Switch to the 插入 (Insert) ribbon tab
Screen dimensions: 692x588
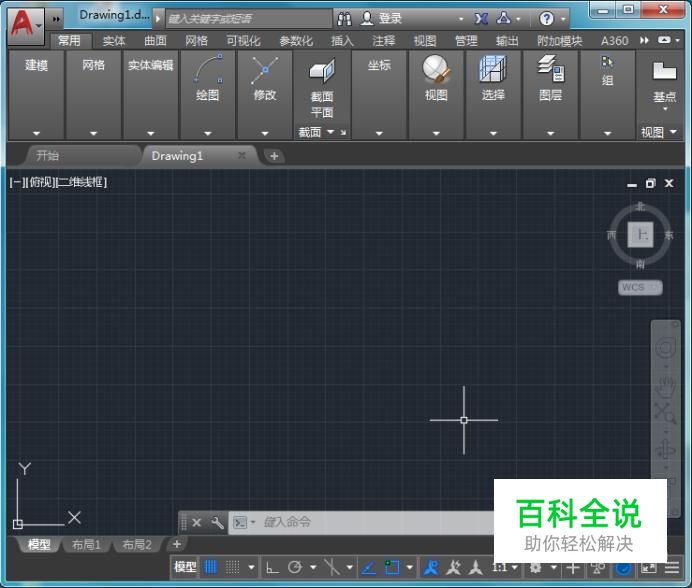[x=342, y=41]
